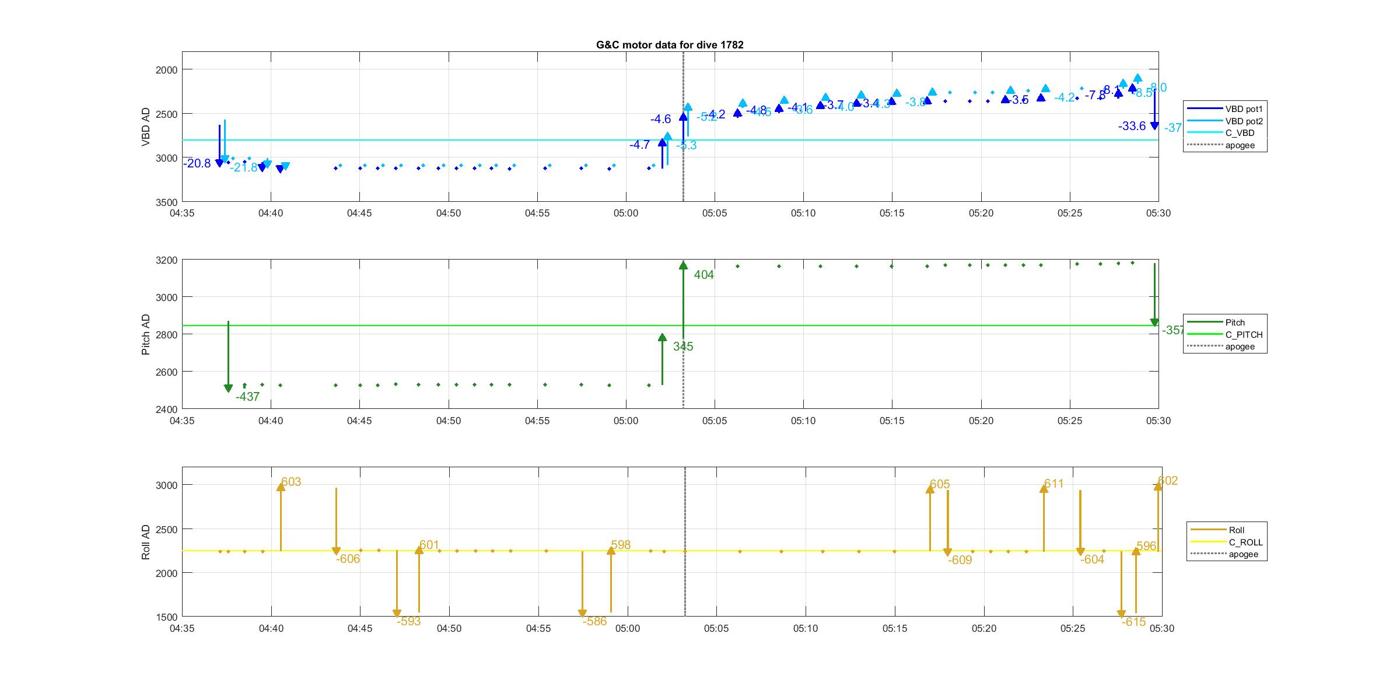Click the "-586" roll move label
This screenshot has height=693, width=1400.
(x=594, y=621)
